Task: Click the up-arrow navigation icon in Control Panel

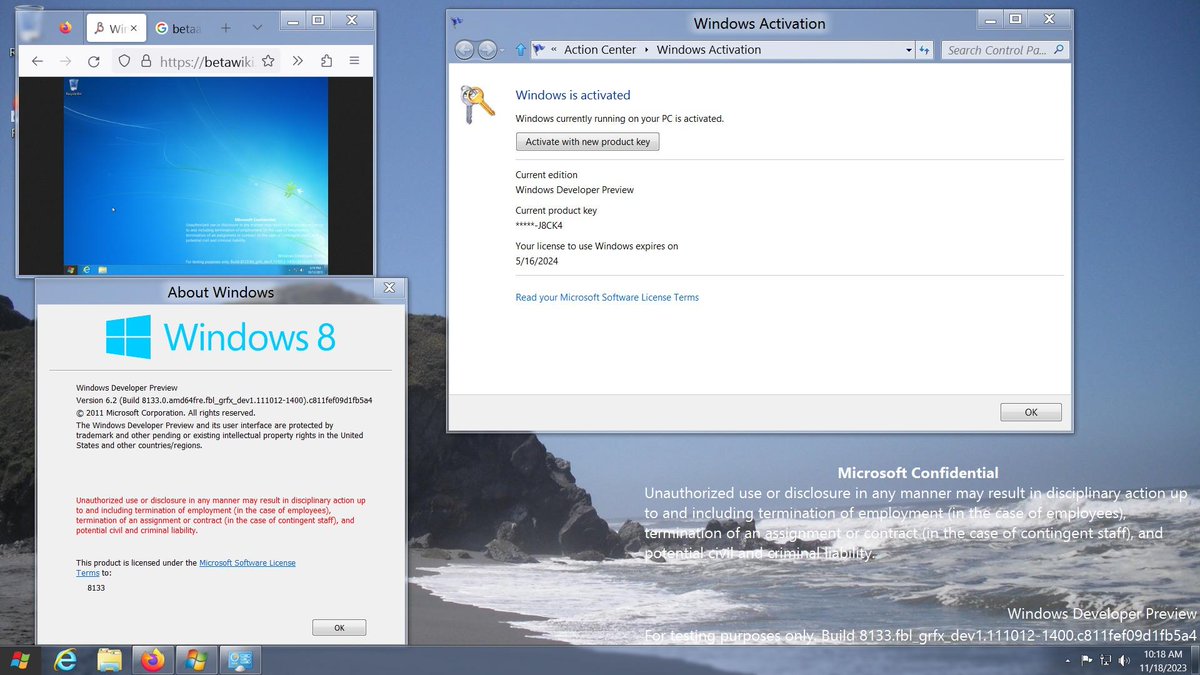Action: tap(519, 48)
